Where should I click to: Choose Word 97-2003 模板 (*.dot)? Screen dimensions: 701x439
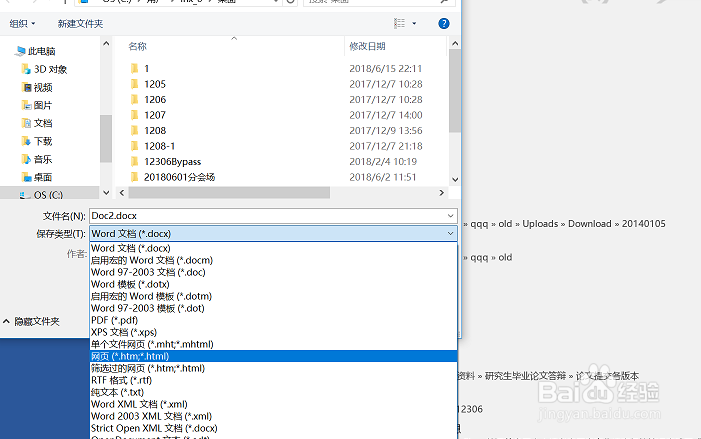[x=273, y=308]
